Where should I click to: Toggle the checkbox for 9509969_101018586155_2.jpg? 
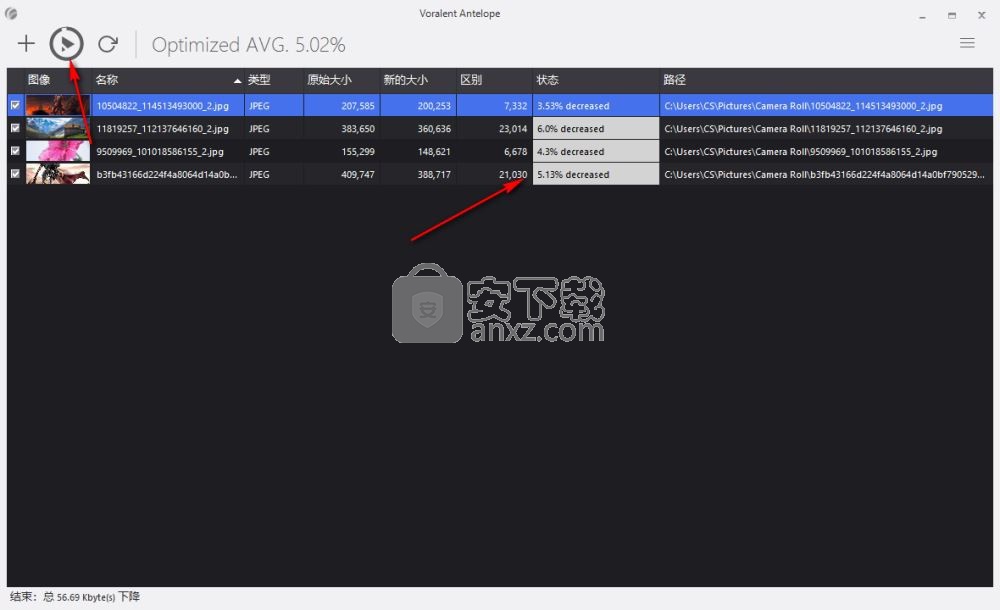pos(15,151)
